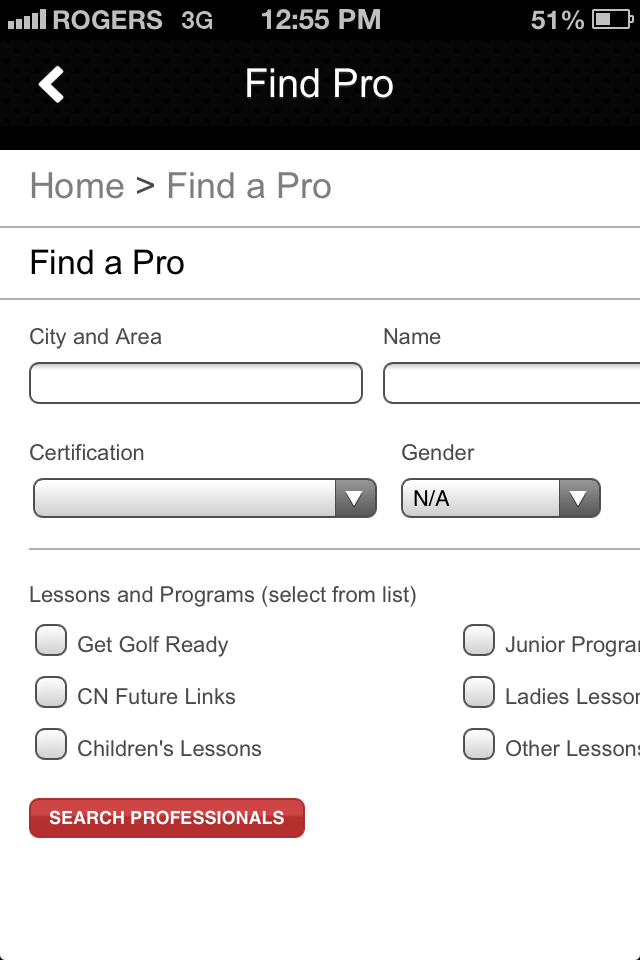Tap the back arrow icon

point(52,85)
